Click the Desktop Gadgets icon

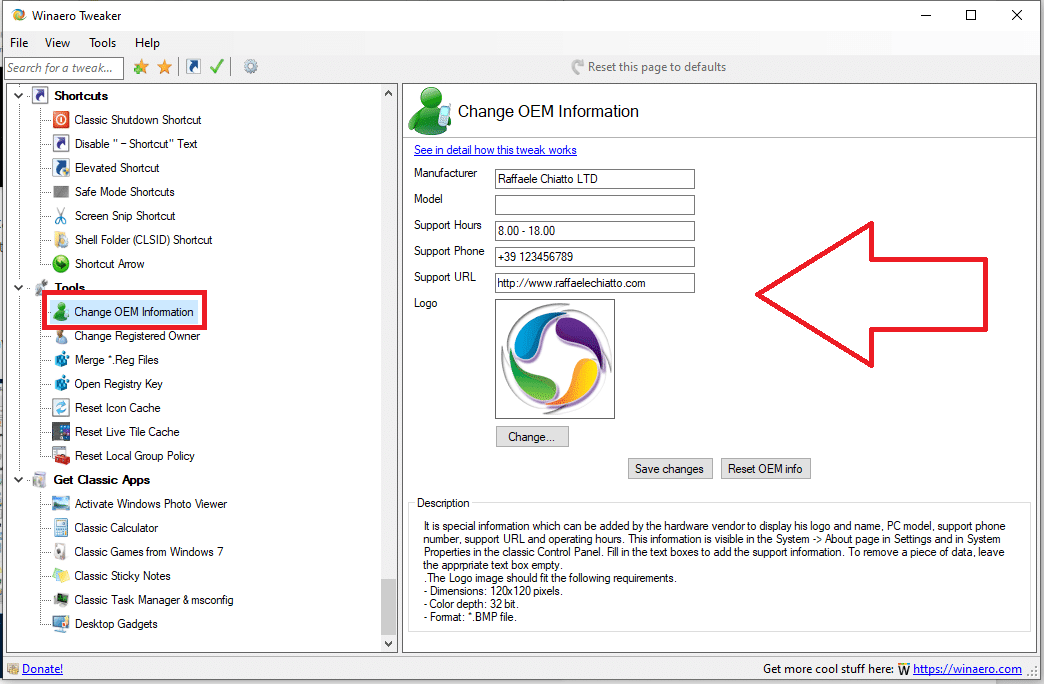(x=61, y=624)
